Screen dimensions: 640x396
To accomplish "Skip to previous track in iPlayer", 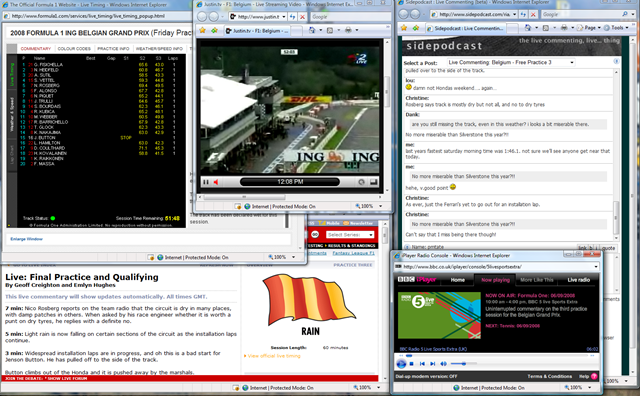I will pyautogui.click(x=422, y=364).
